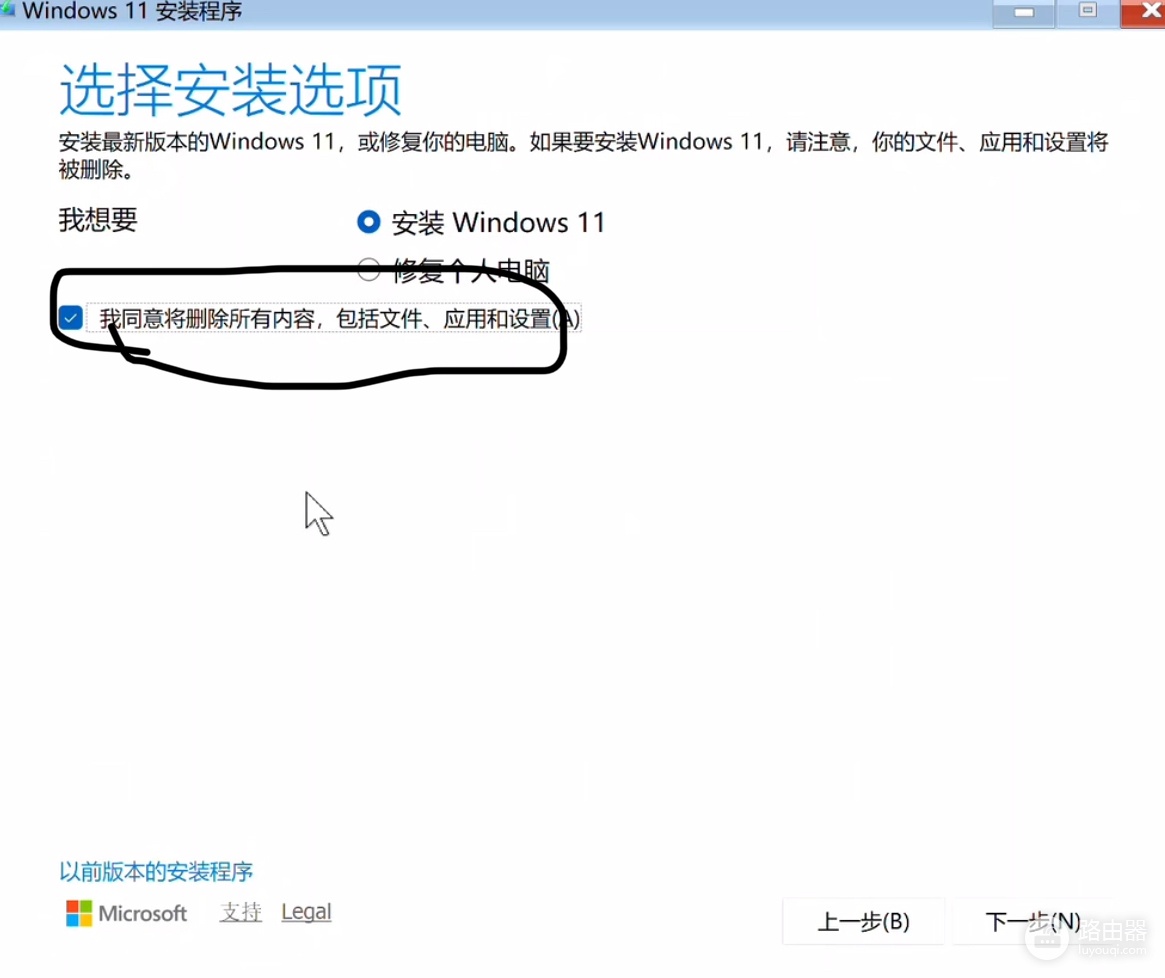Minimize the Windows 11 安装程序 window

(x=1024, y=12)
